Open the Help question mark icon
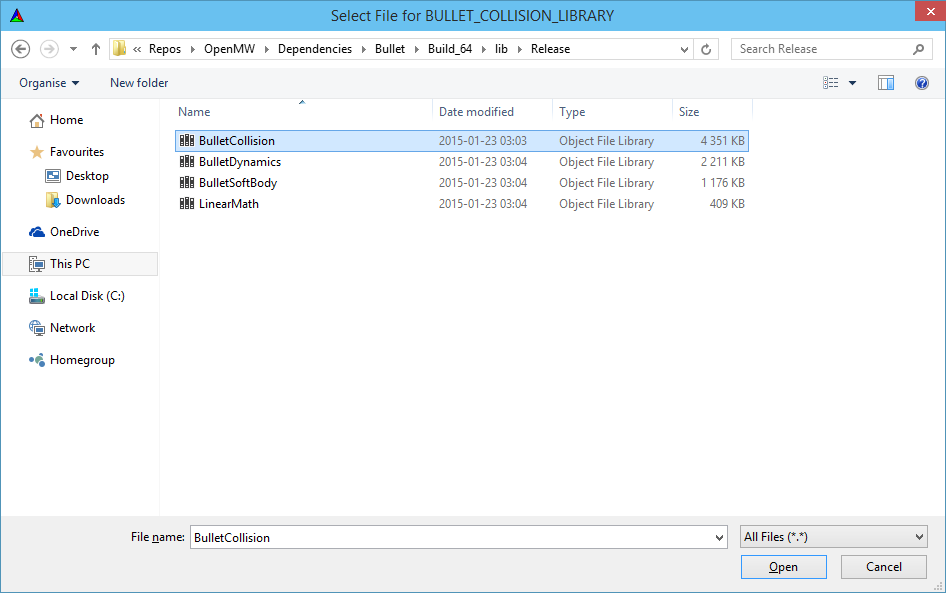946x593 pixels. coord(922,83)
